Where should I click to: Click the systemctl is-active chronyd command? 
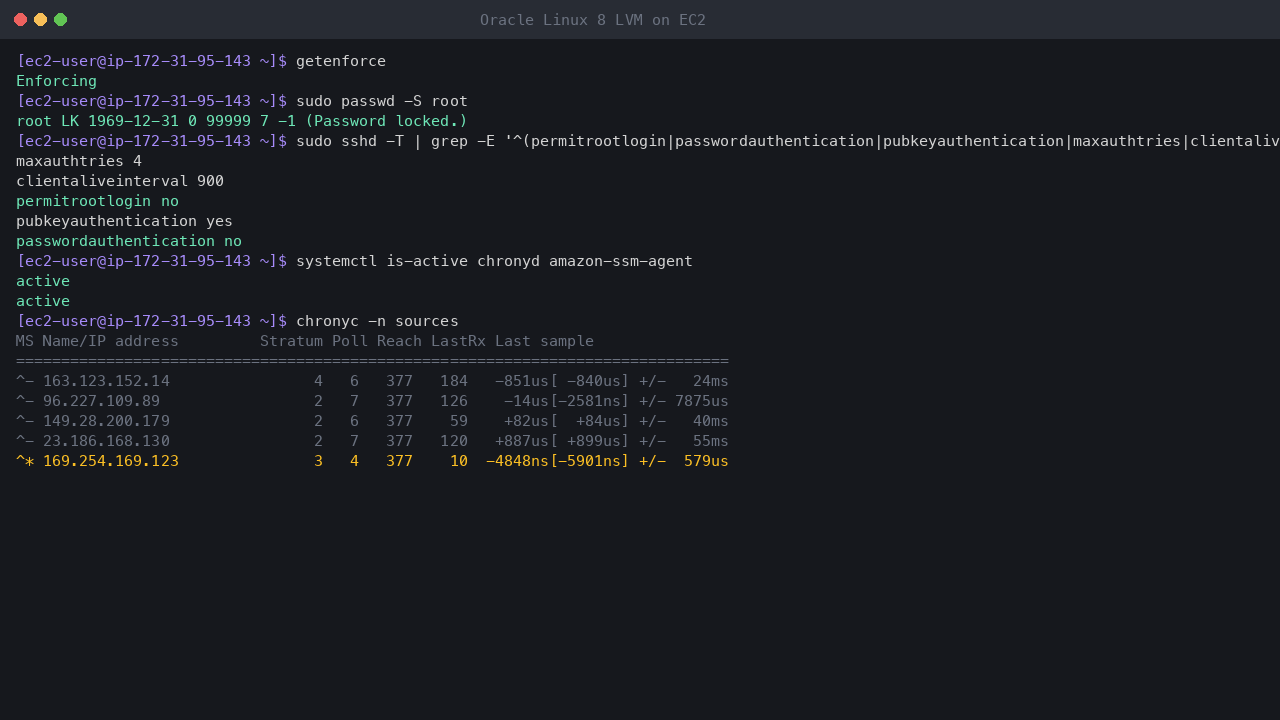pyautogui.click(x=494, y=261)
